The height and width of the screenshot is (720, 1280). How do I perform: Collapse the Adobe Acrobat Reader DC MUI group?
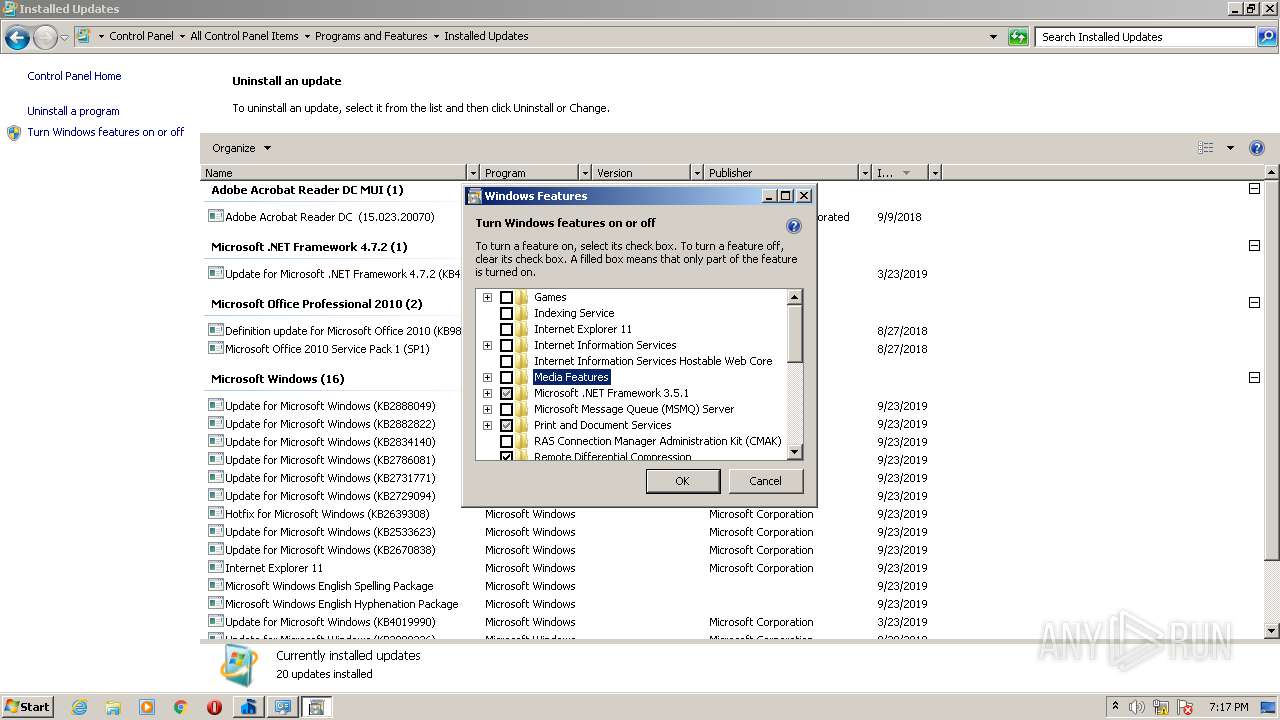1254,189
